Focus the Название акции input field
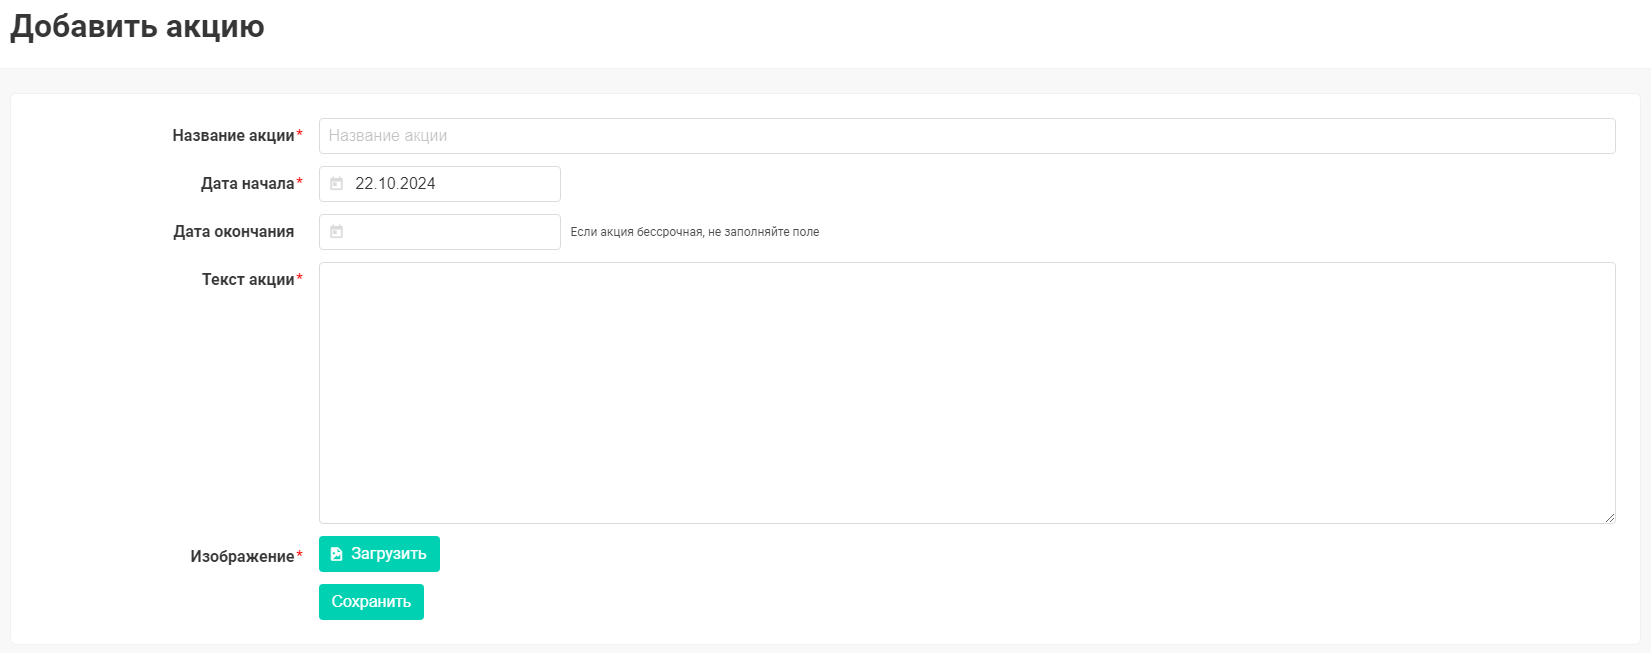 [966, 136]
